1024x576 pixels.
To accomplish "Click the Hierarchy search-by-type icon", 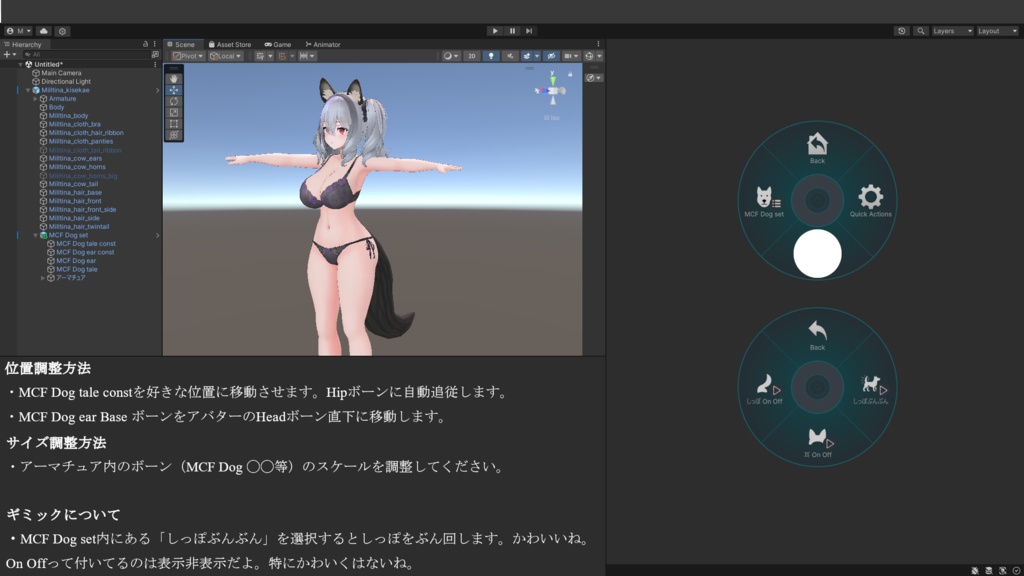I will click(155, 55).
